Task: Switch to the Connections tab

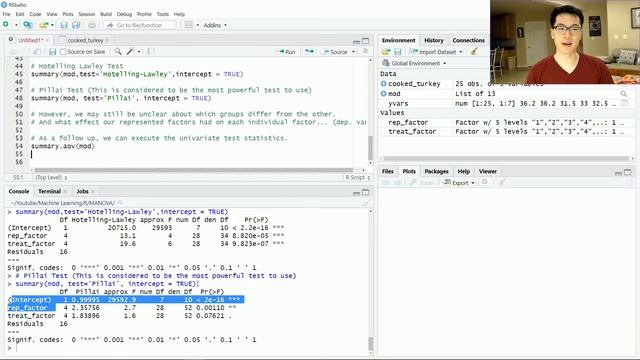Action: click(x=468, y=40)
